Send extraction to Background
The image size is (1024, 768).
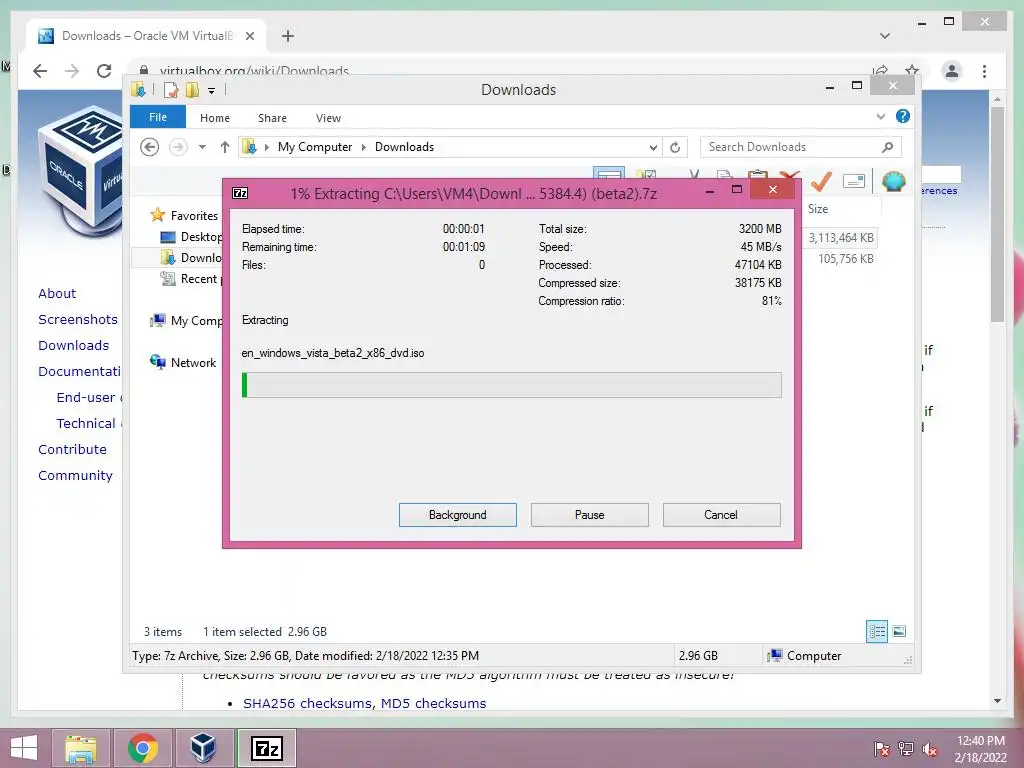pyautogui.click(x=457, y=515)
